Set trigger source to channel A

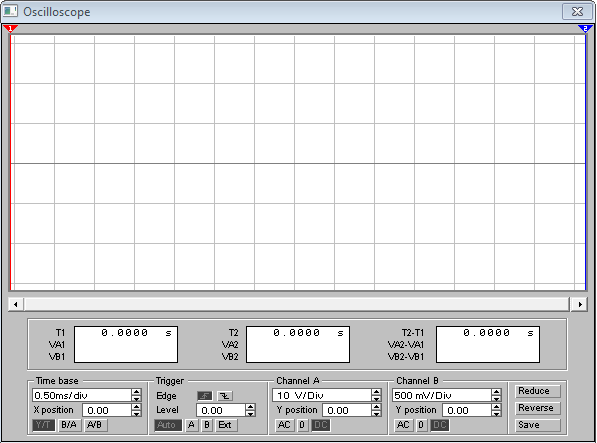point(192,425)
